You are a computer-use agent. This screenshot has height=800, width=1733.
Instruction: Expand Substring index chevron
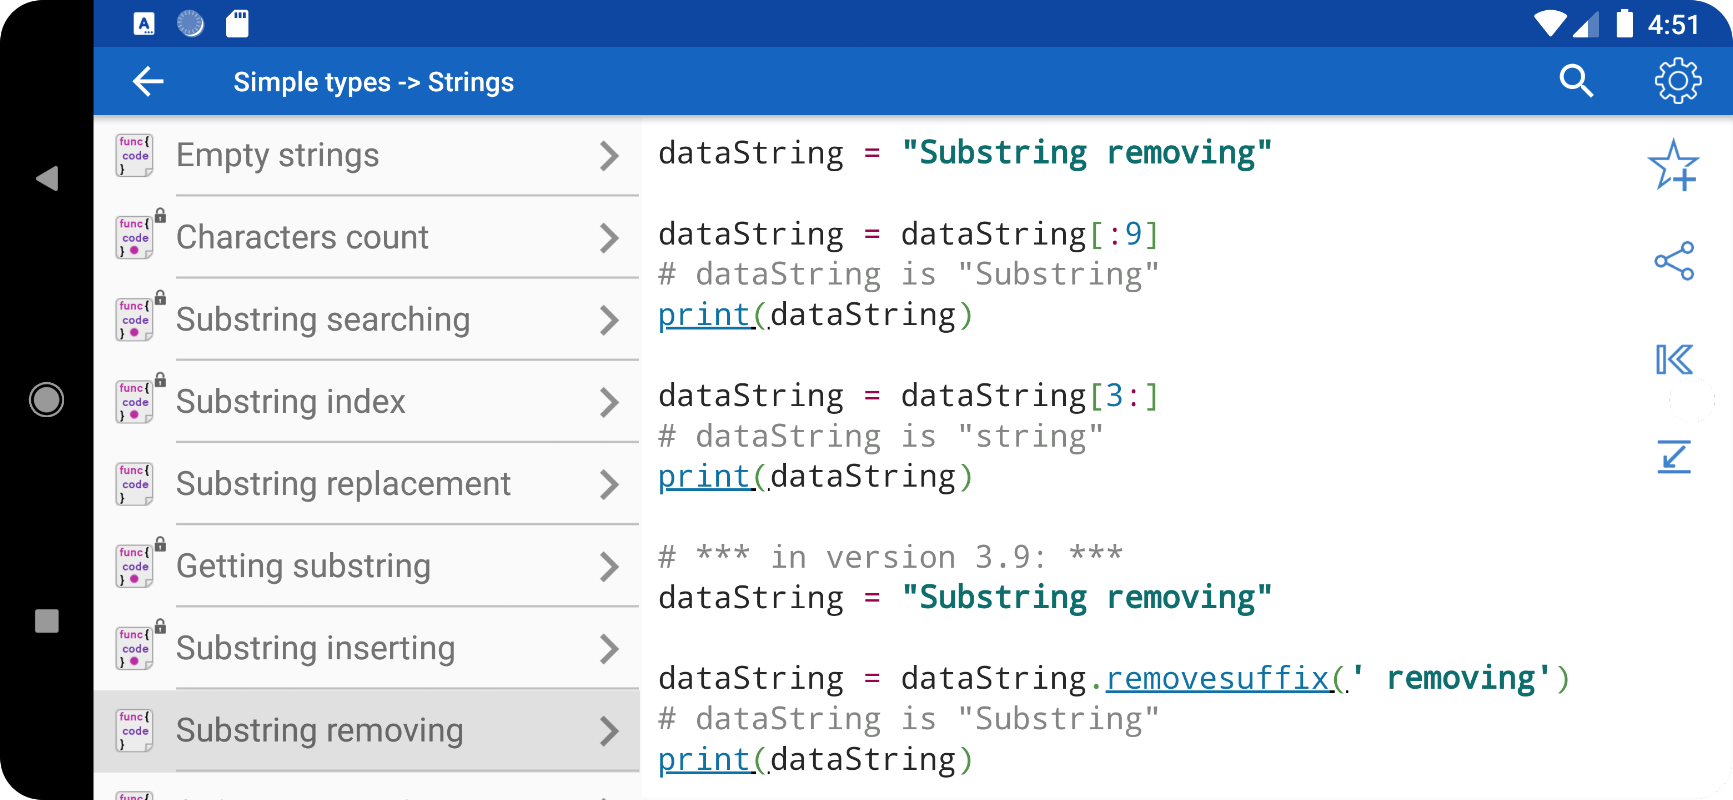[609, 402]
